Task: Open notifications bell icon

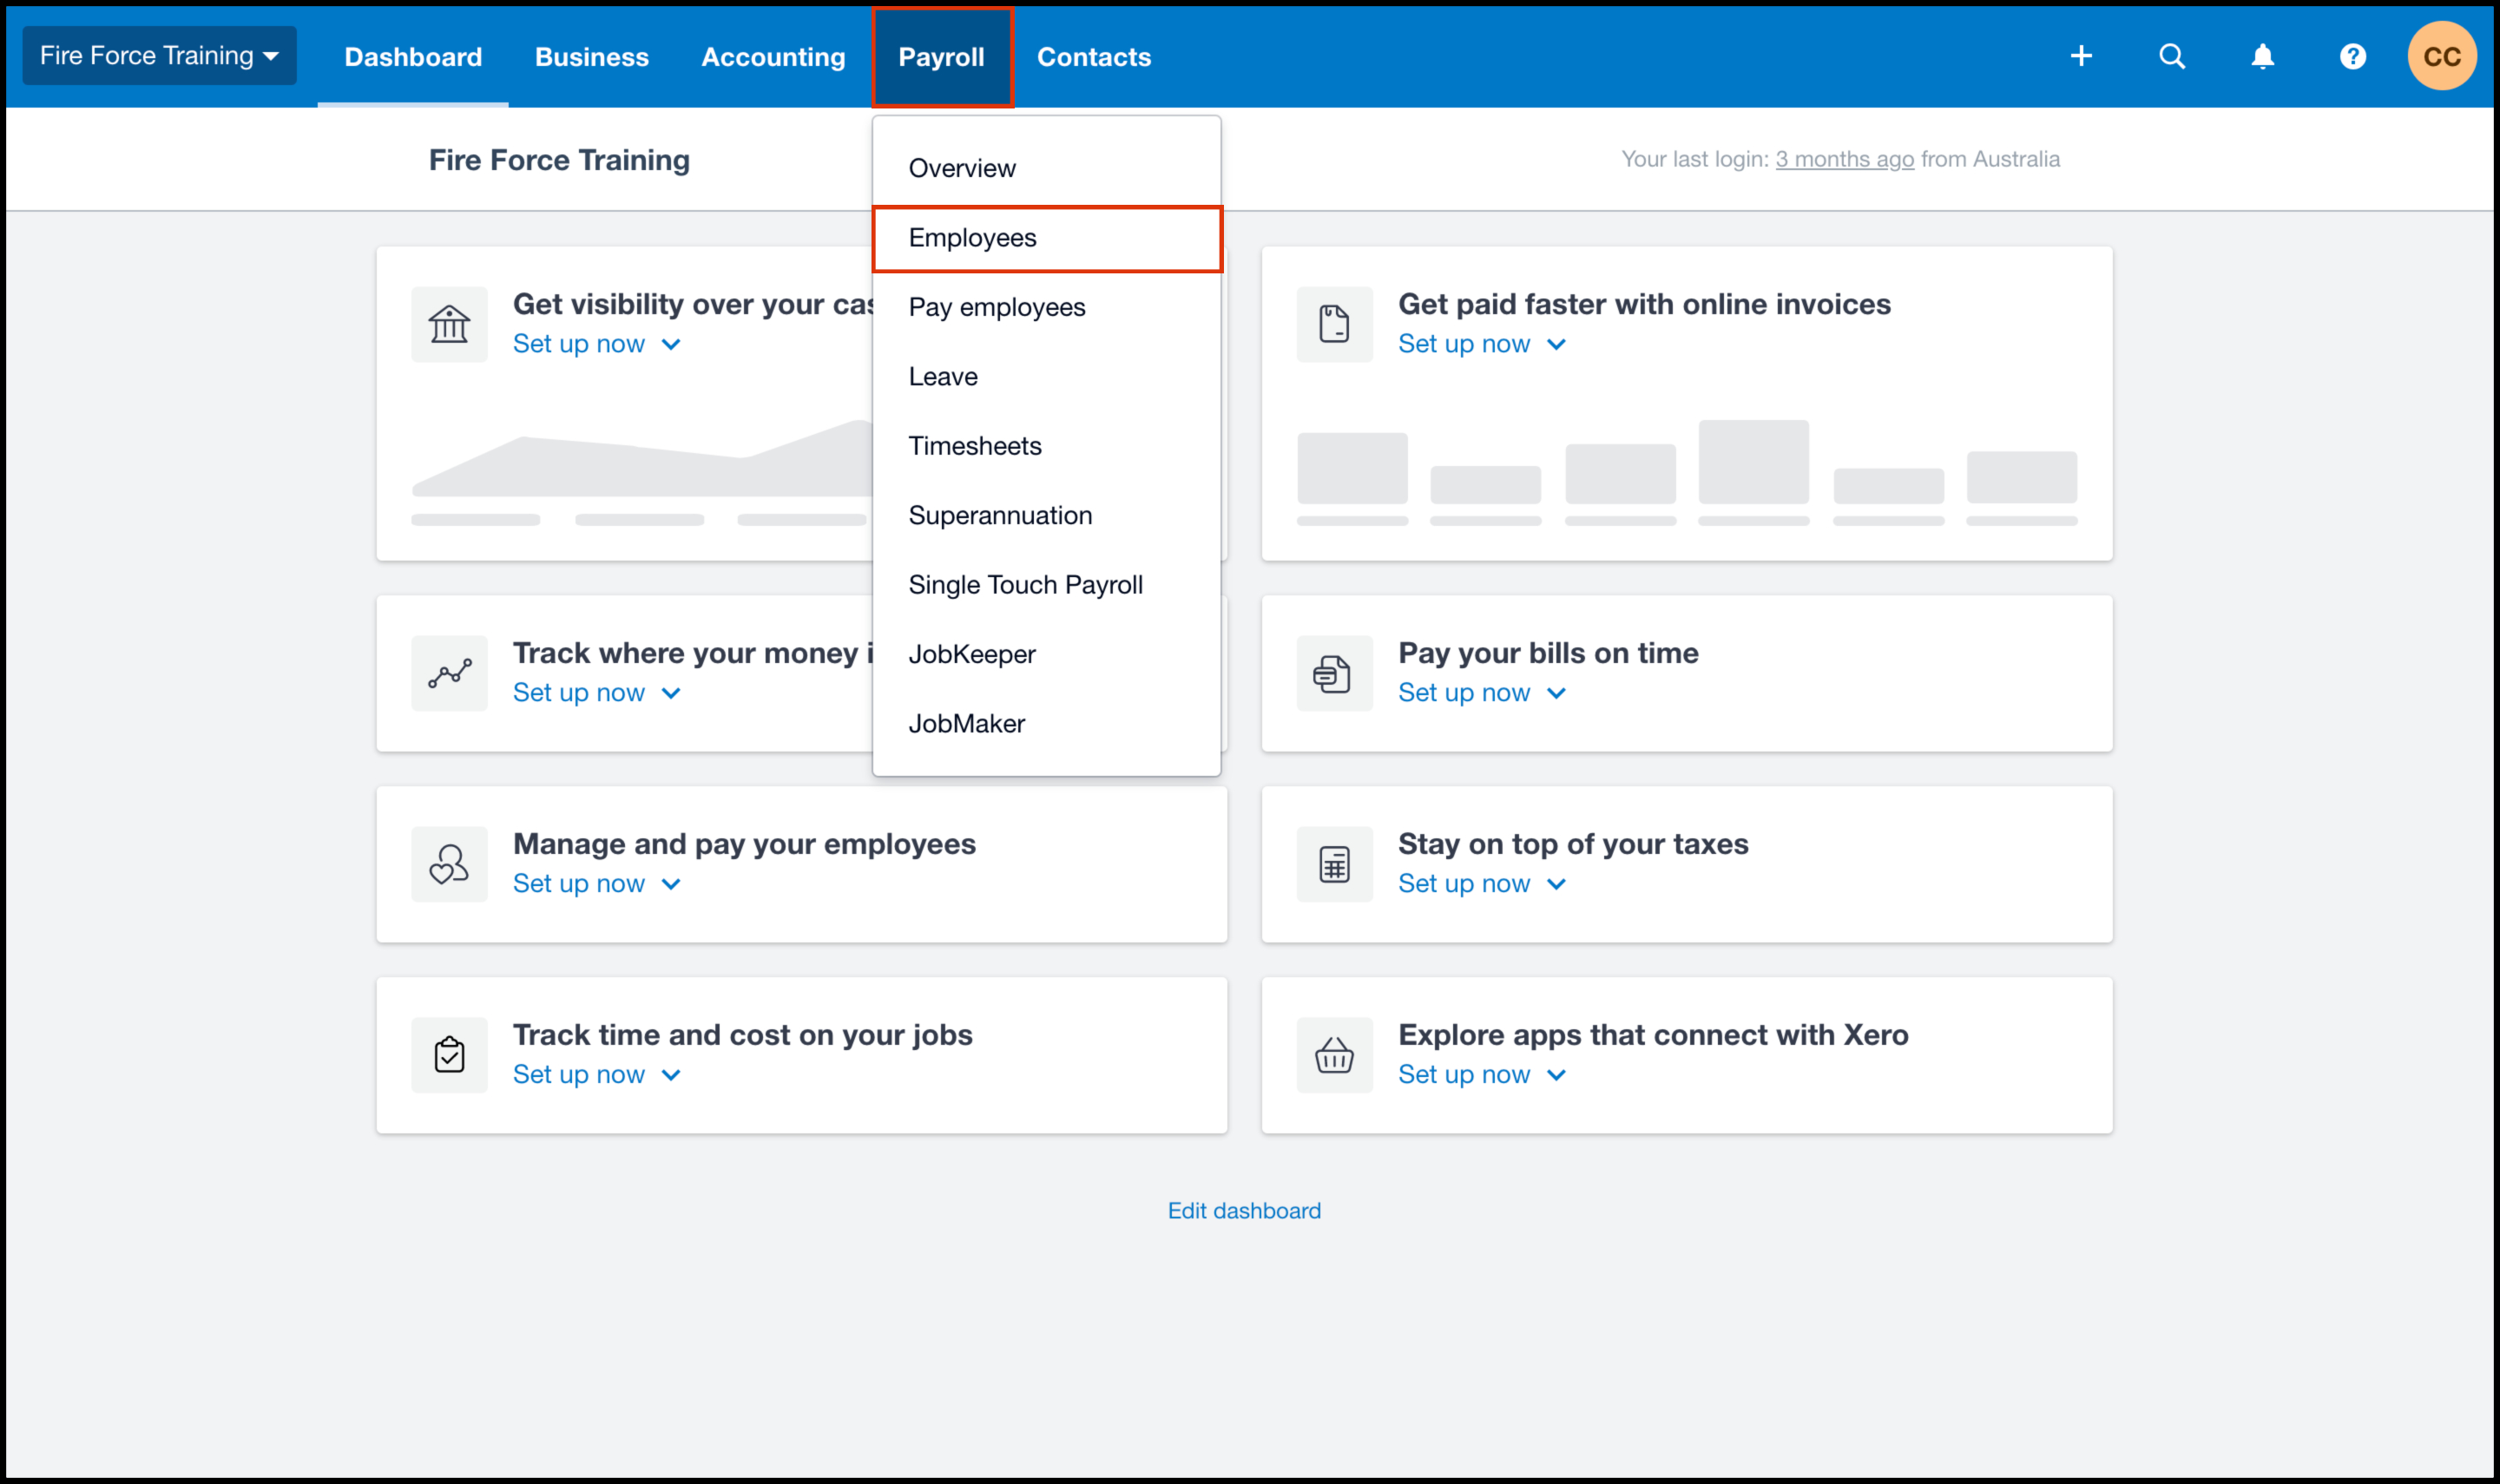Action: pyautogui.click(x=2262, y=57)
